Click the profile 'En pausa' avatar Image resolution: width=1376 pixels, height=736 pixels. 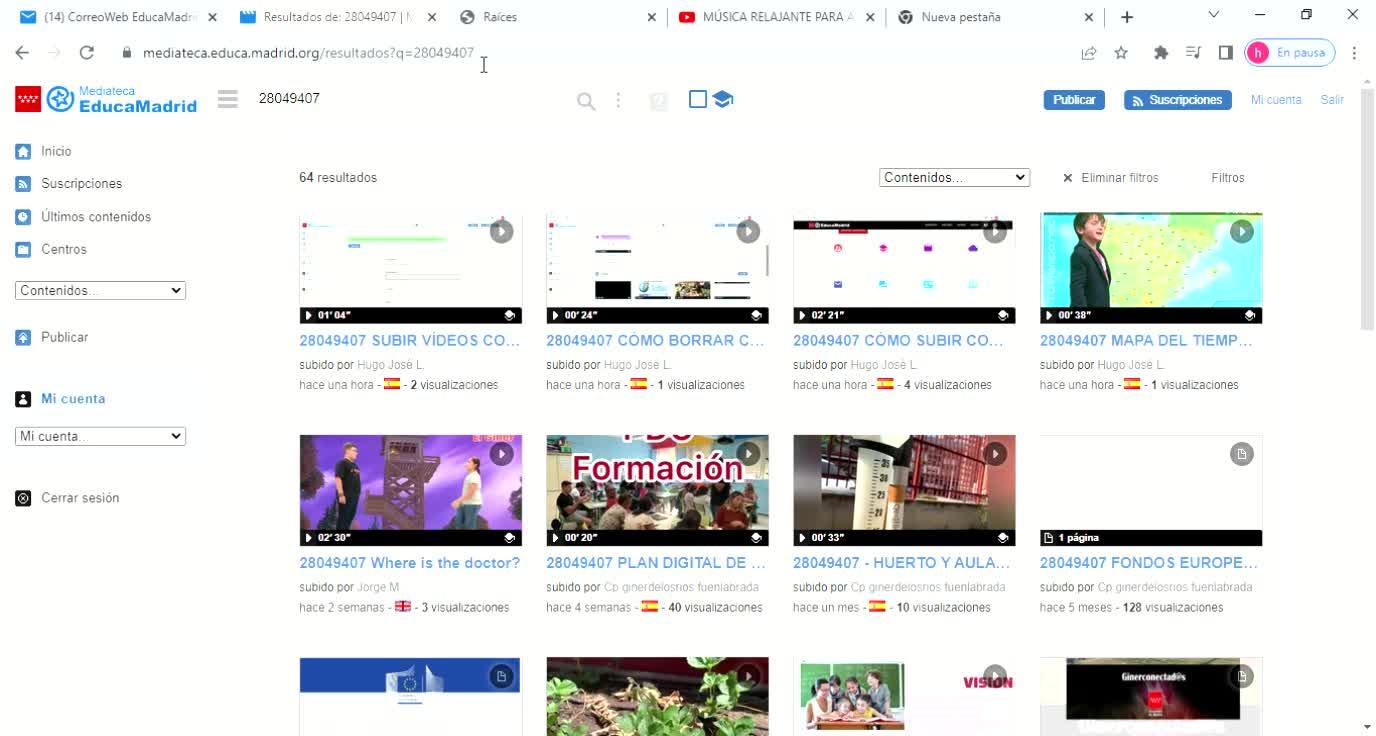pos(1289,53)
